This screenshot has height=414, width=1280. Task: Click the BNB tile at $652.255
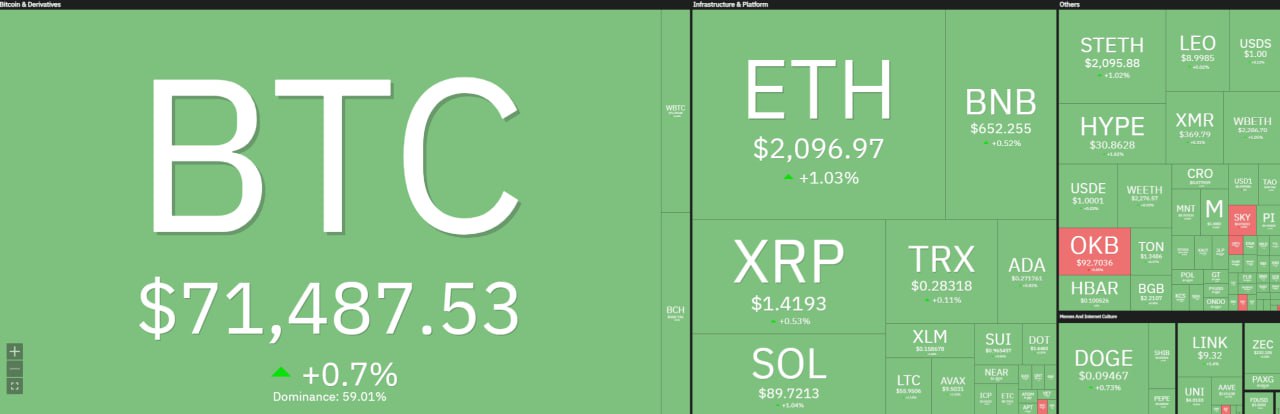click(x=1000, y=115)
